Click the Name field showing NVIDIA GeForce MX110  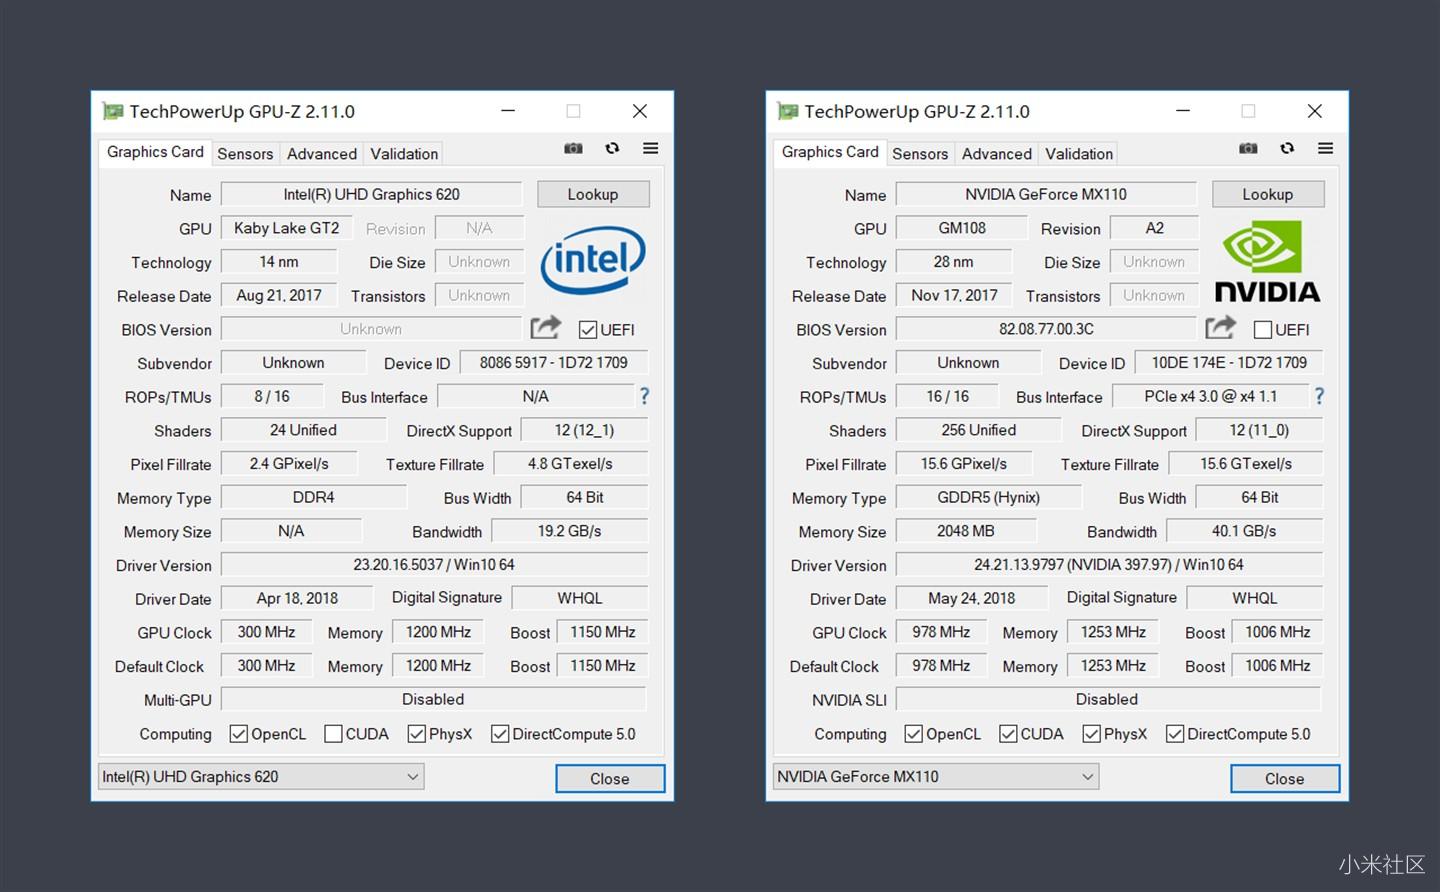coord(1046,194)
